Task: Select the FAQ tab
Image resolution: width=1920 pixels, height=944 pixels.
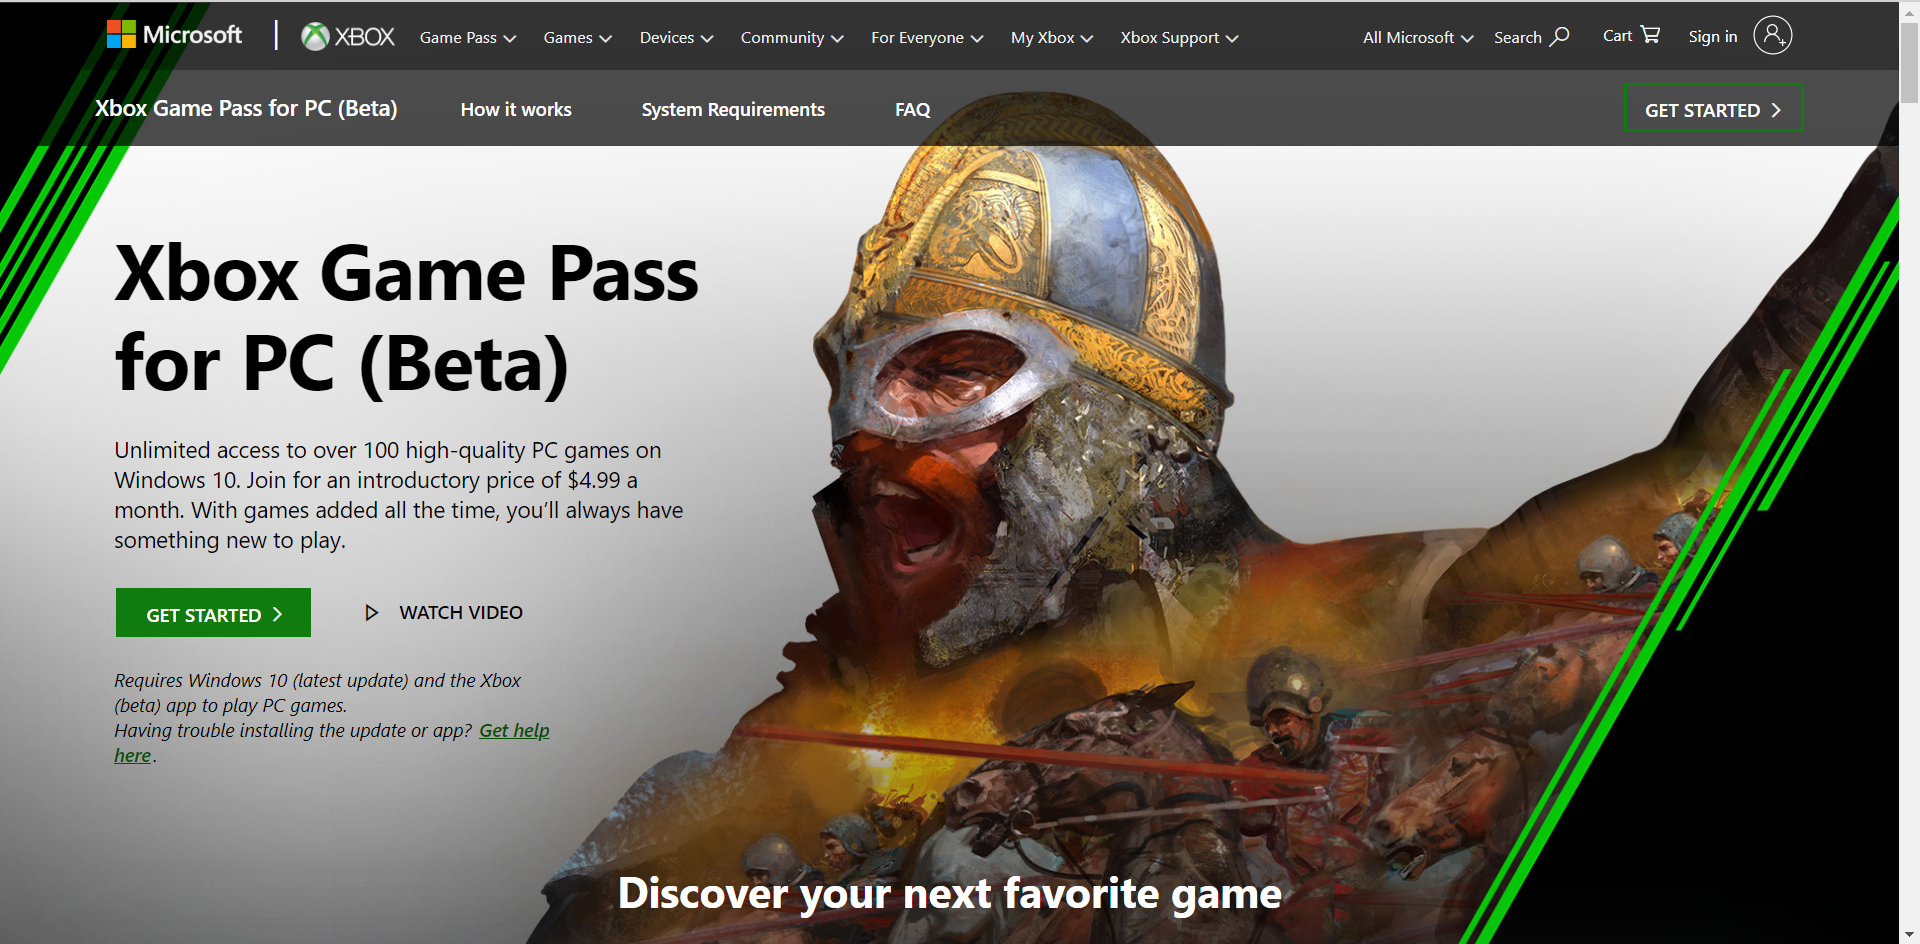Action: (912, 110)
